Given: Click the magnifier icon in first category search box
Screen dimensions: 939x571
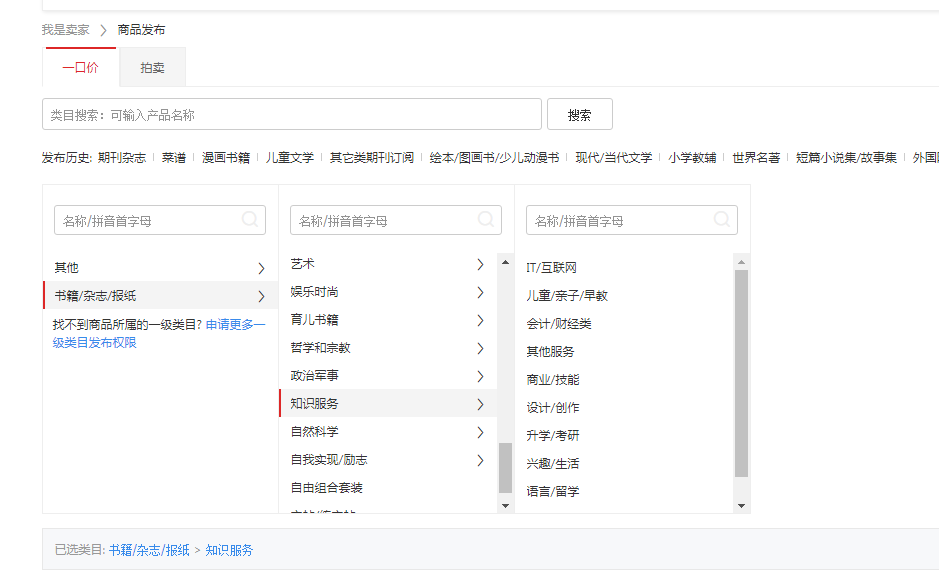Looking at the screenshot, I should [250, 219].
